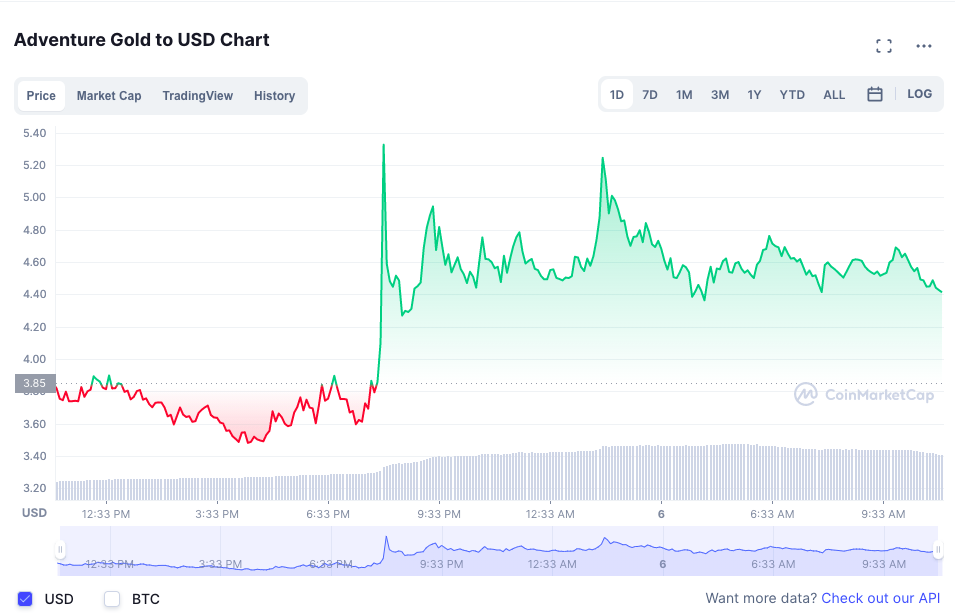
Task: Toggle the LOG scale option
Action: (919, 94)
